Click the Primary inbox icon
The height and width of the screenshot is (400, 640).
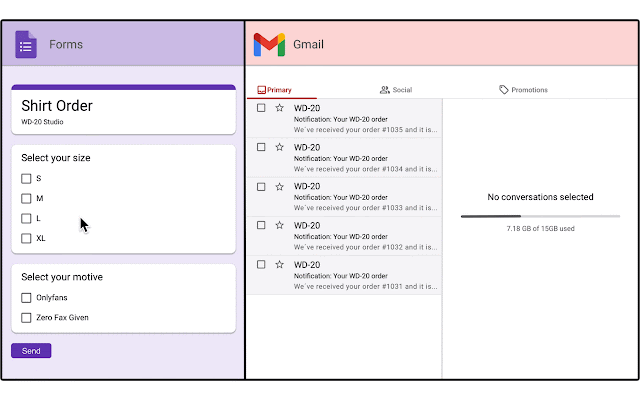click(x=261, y=90)
